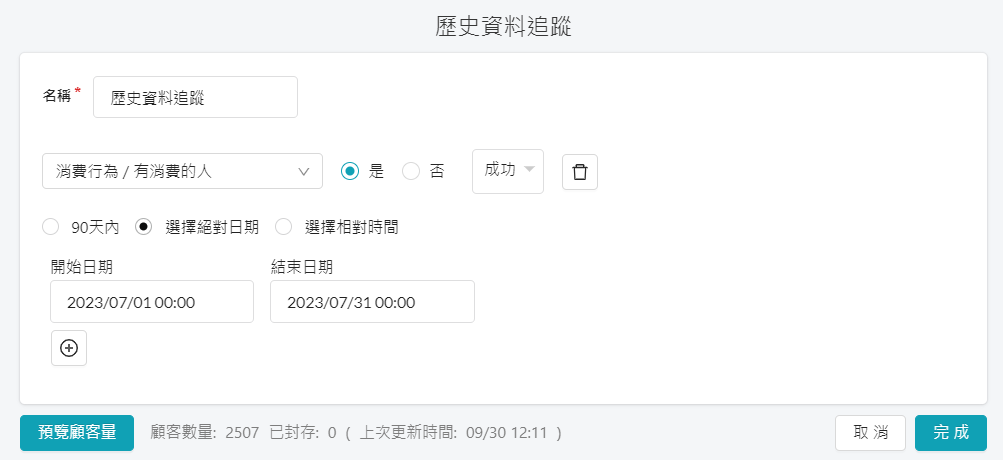The image size is (1003, 460).
Task: Choose the 90天內 time range option
Action: tap(50, 227)
